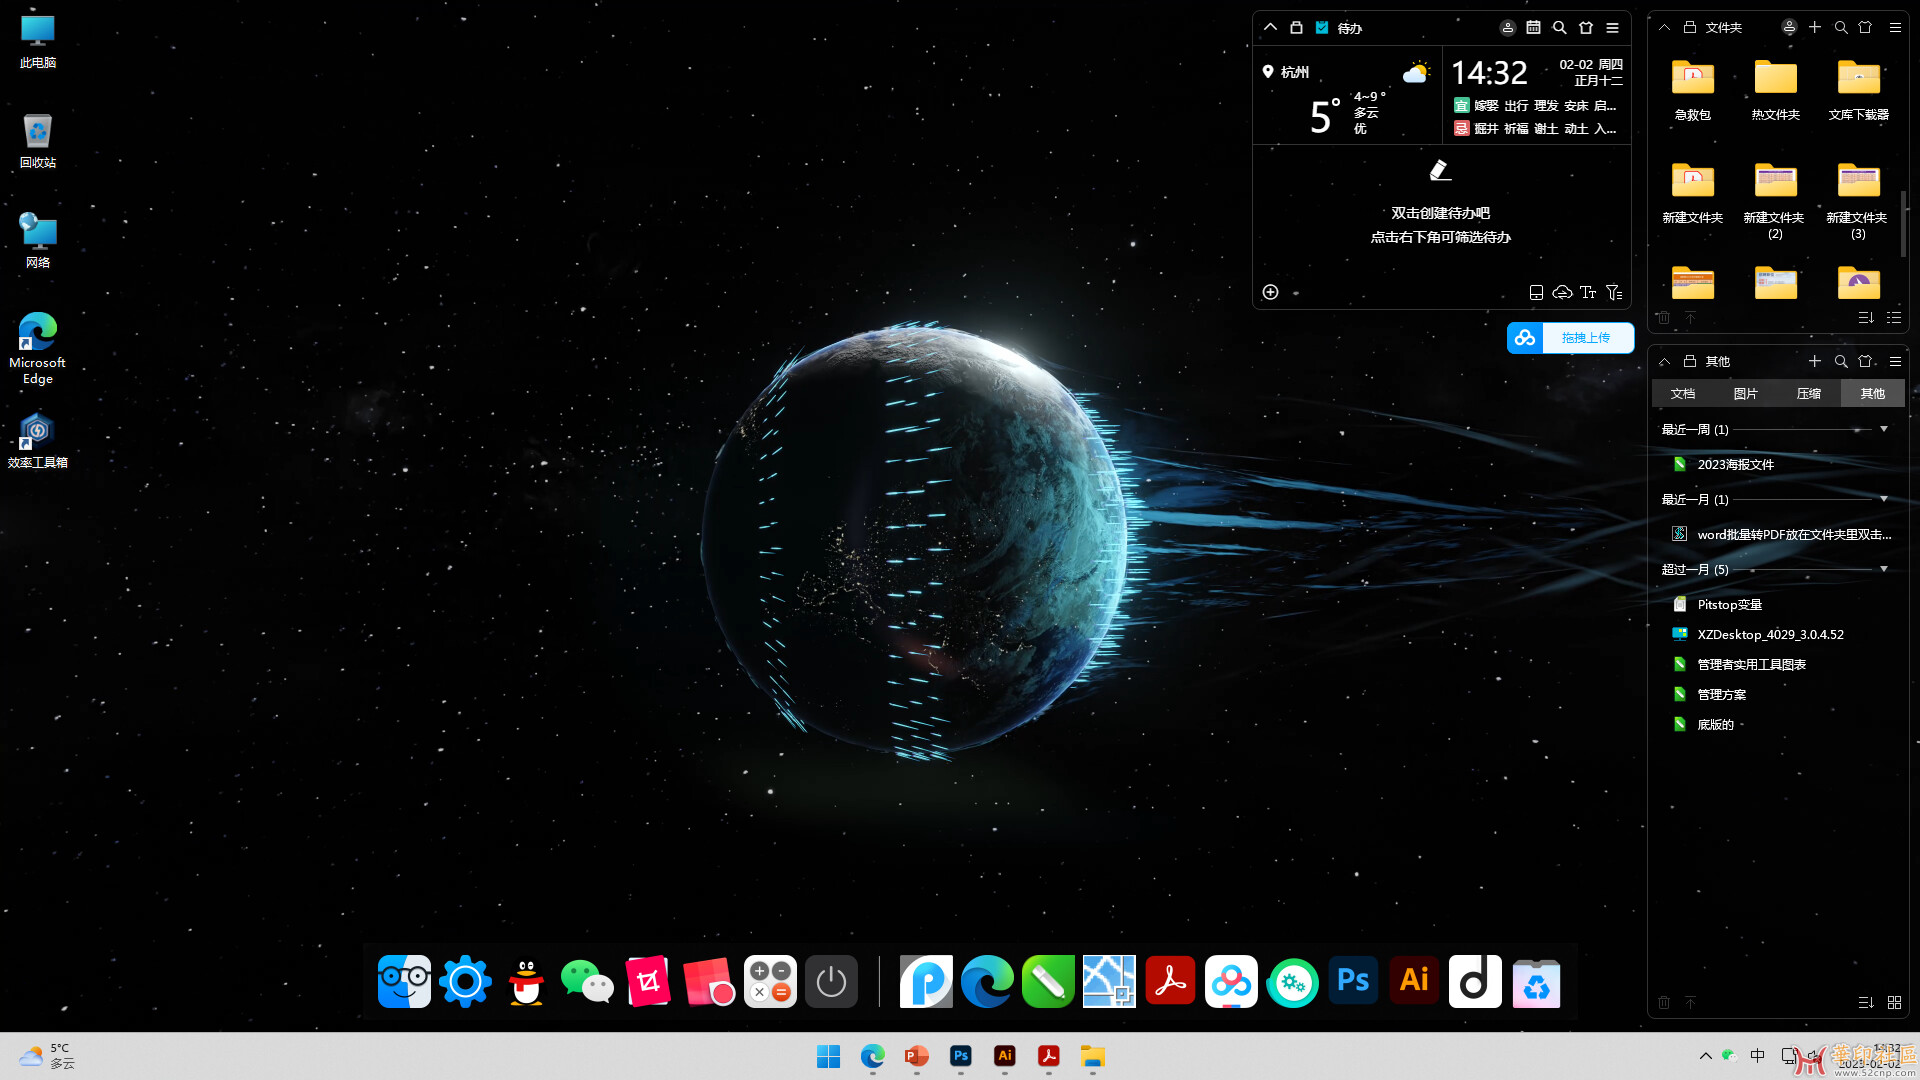Launch WeChat from the dock
Viewport: 1920px width, 1080px height.
[587, 982]
